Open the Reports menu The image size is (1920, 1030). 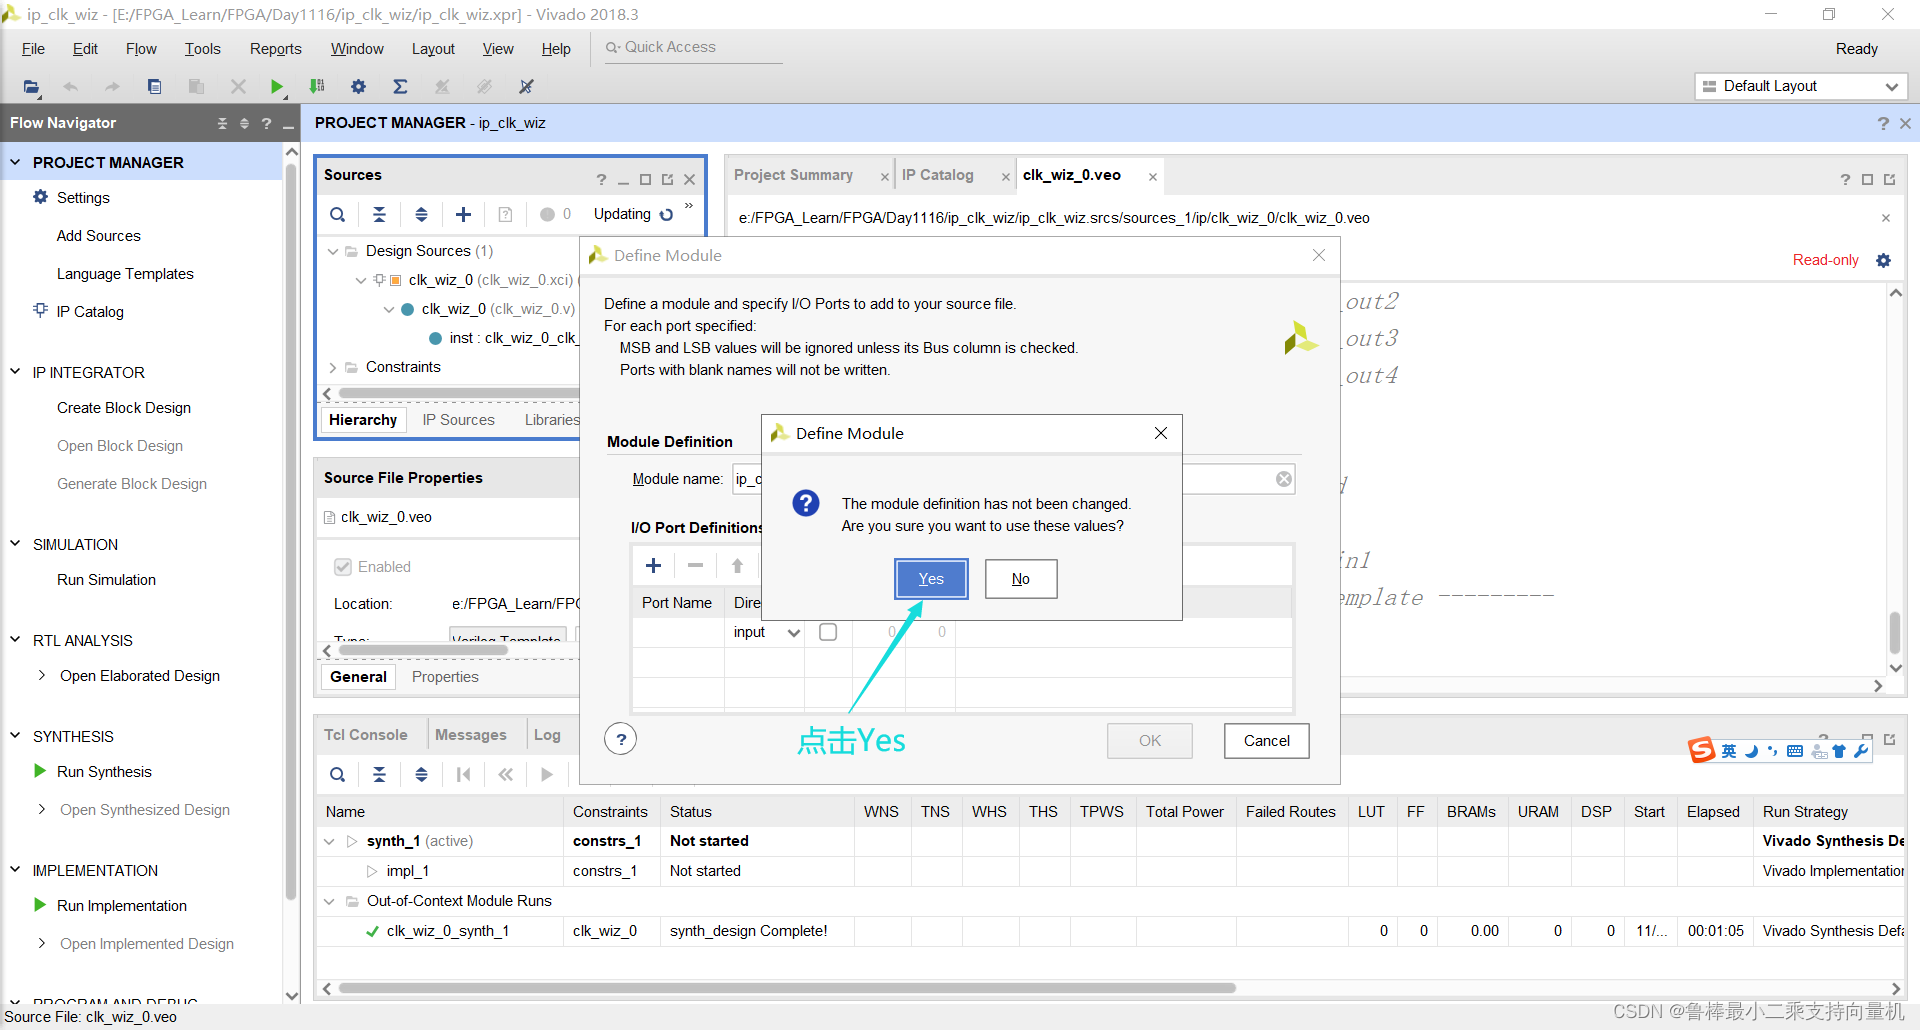click(x=275, y=49)
